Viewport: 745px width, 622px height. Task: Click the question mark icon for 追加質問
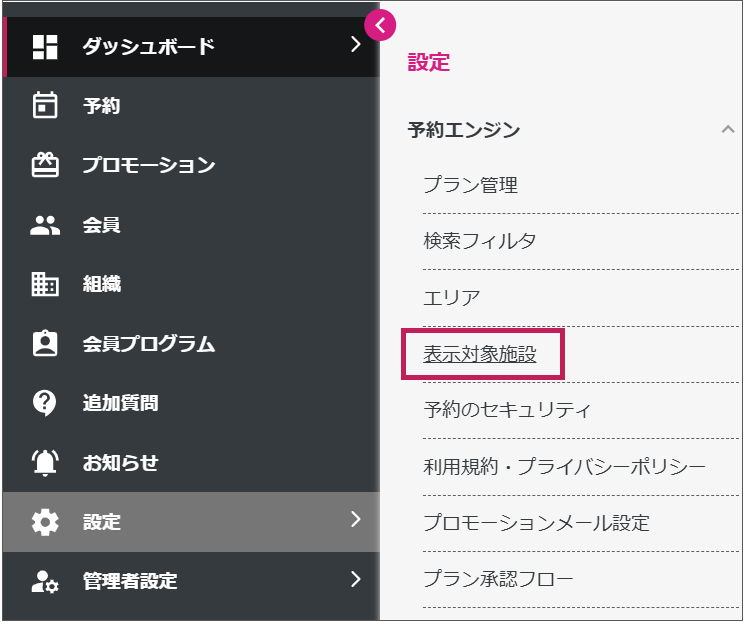[x=45, y=403]
